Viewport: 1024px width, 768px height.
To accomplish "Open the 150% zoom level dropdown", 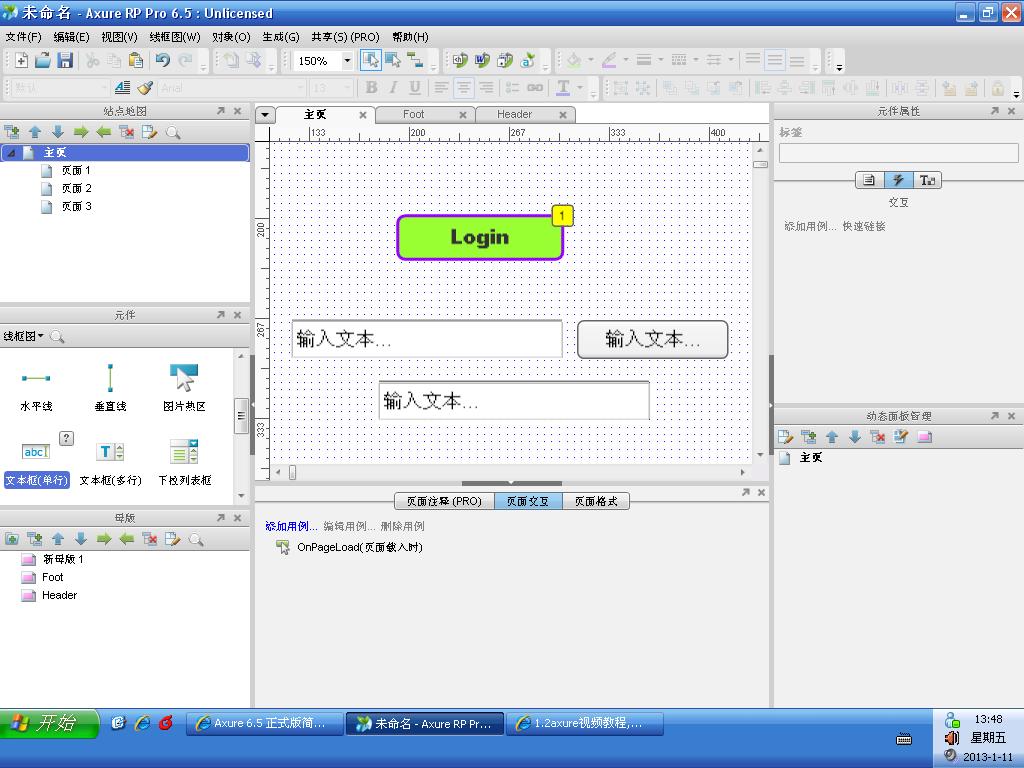I will 347,61.
